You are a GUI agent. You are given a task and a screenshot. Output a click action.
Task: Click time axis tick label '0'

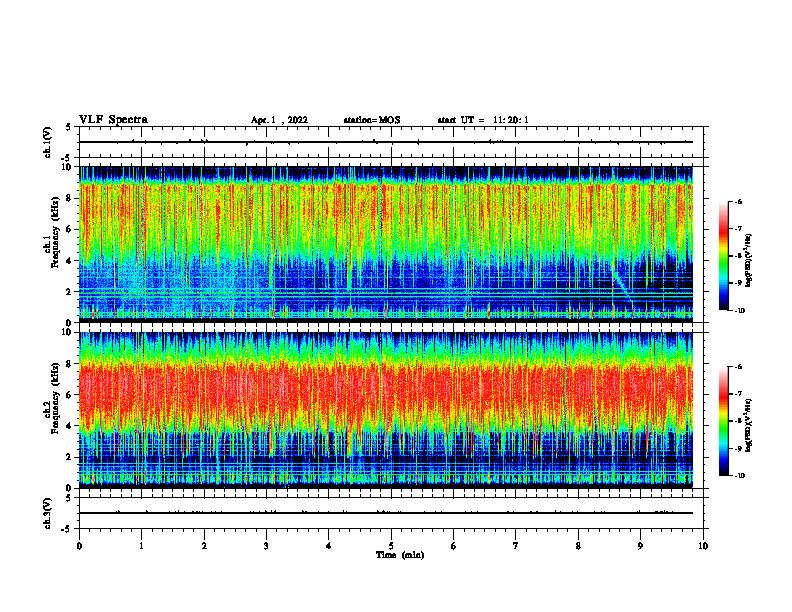click(x=79, y=546)
